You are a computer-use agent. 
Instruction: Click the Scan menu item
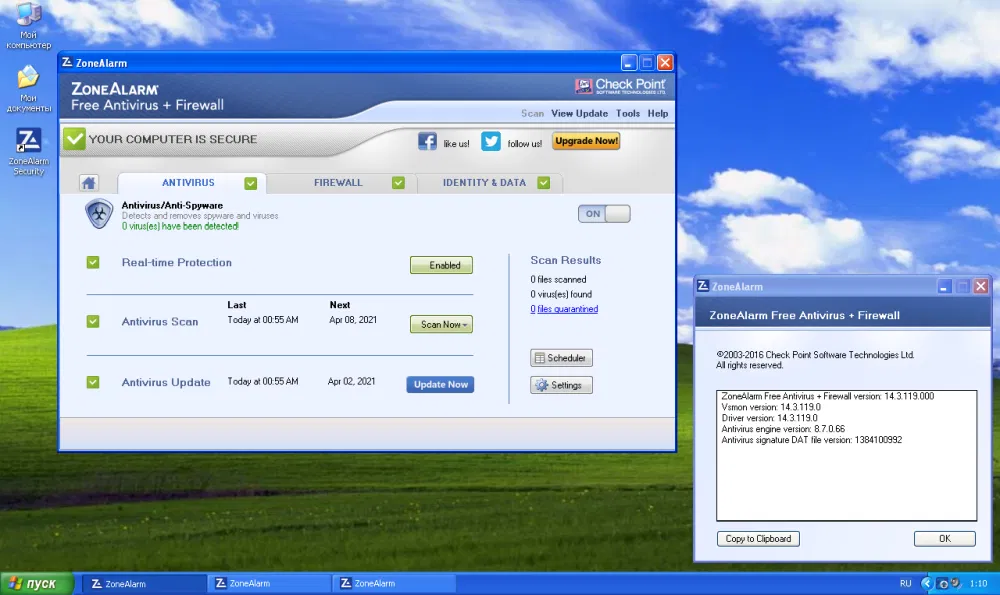(x=533, y=113)
